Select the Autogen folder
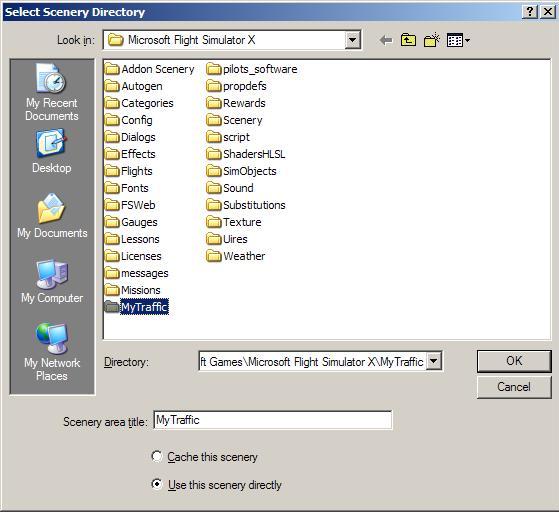This screenshot has width=559, height=512. pyautogui.click(x=134, y=86)
